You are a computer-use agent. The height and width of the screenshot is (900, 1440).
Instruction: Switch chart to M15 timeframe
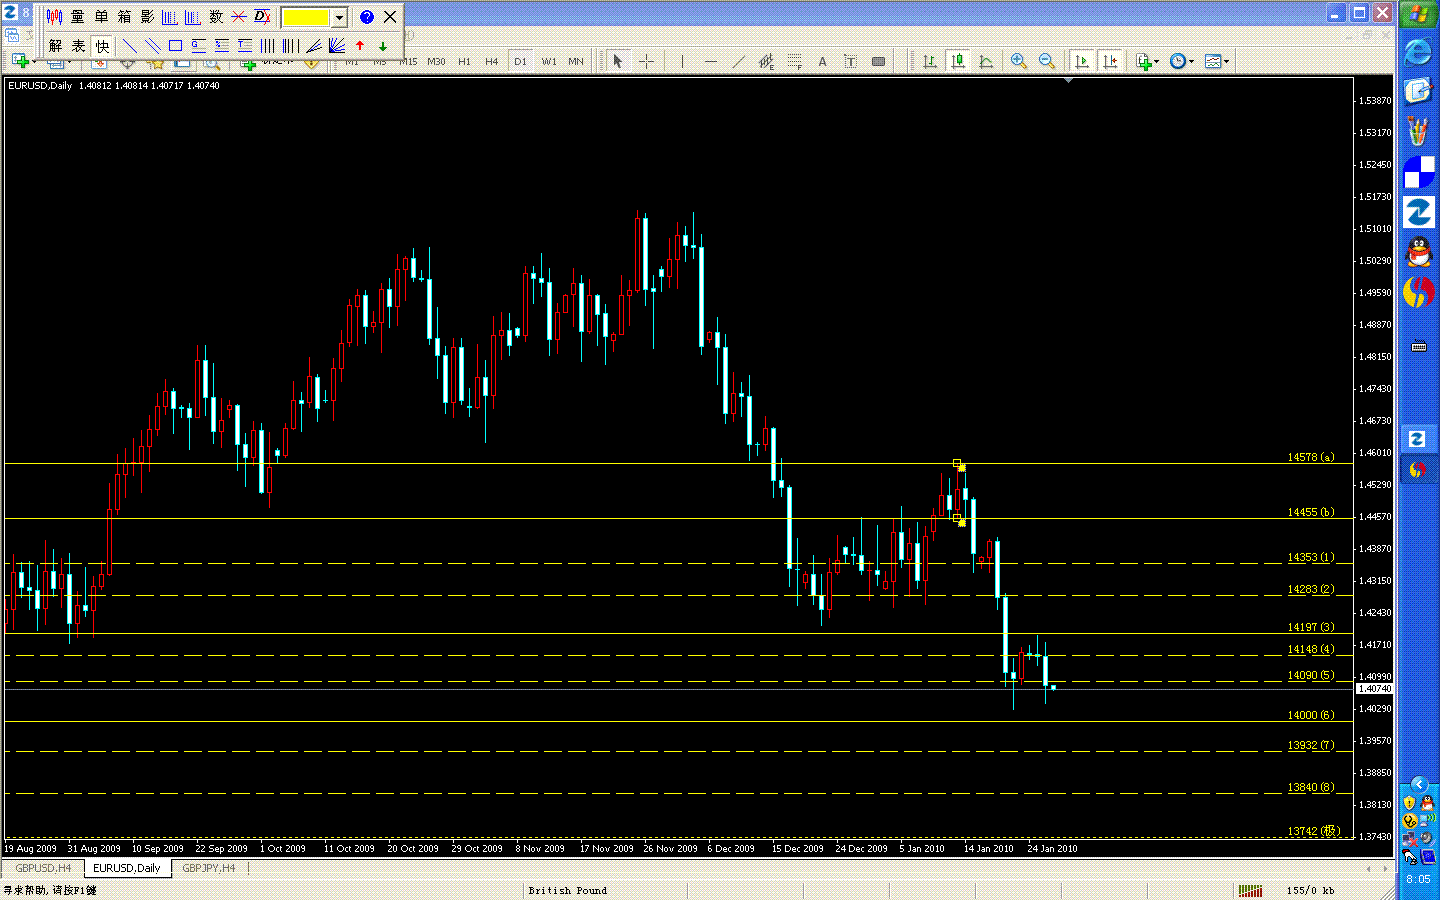408,62
